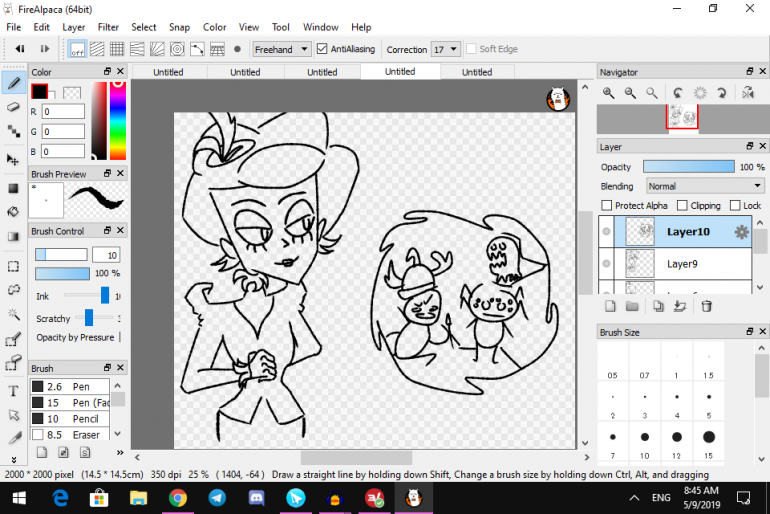Click the concentric circle snap icon
Screen dimensions: 770x514
pyautogui.click(x=176, y=48)
